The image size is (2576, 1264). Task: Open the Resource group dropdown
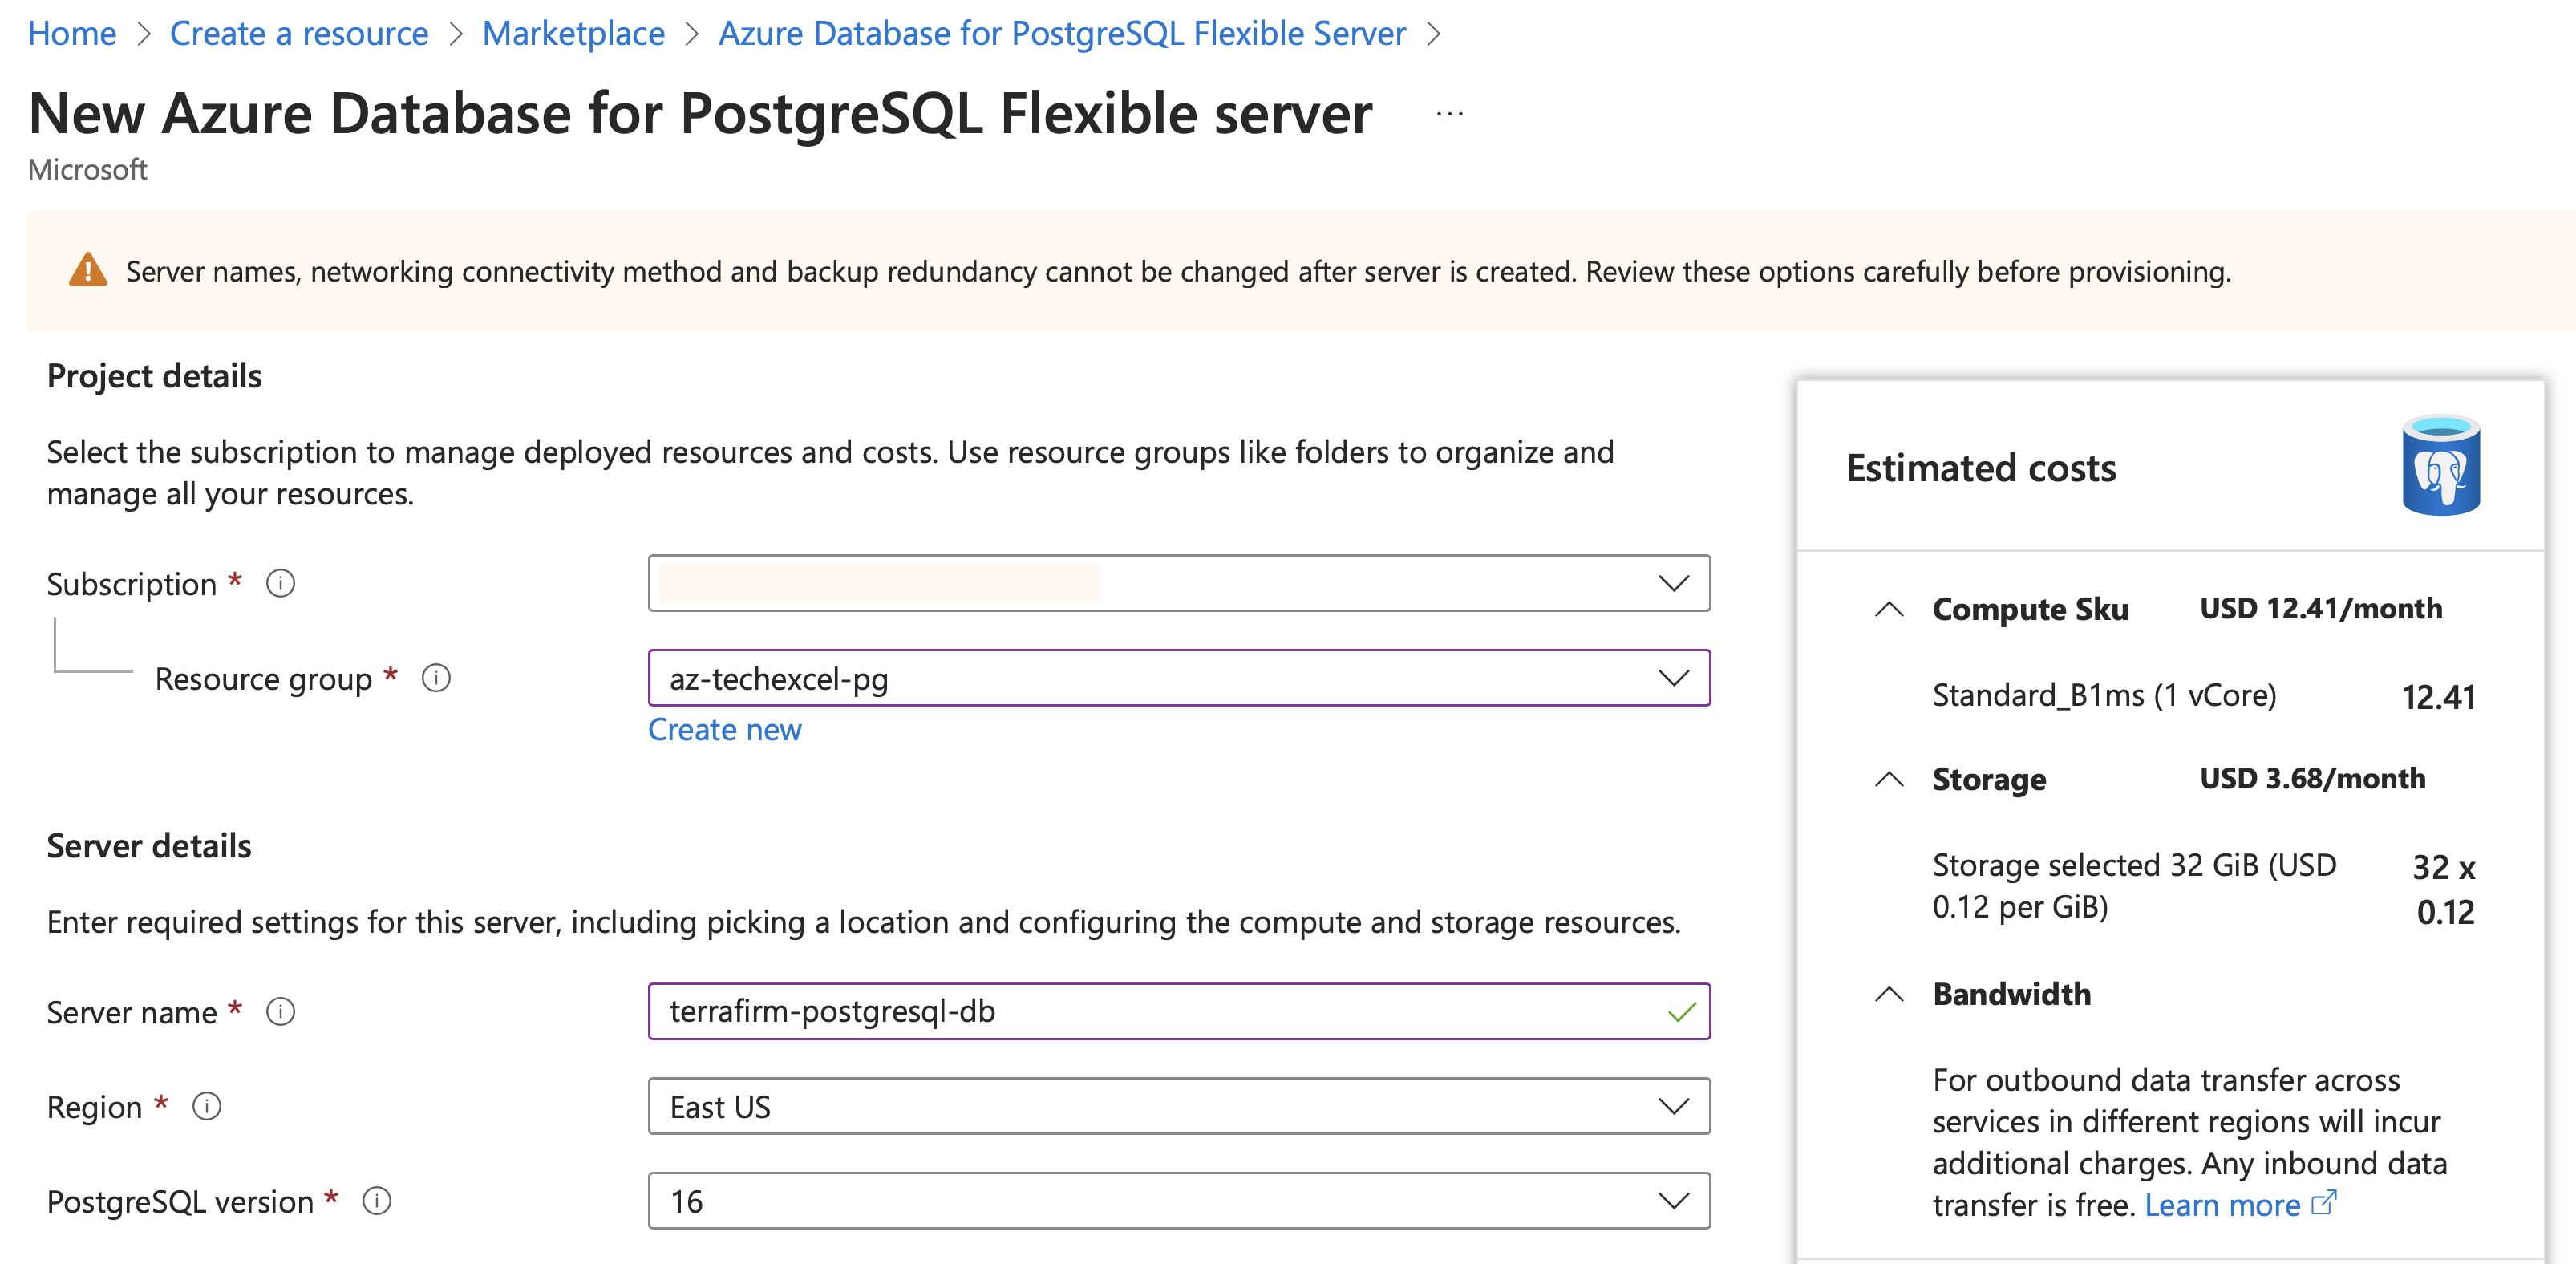tap(1178, 678)
